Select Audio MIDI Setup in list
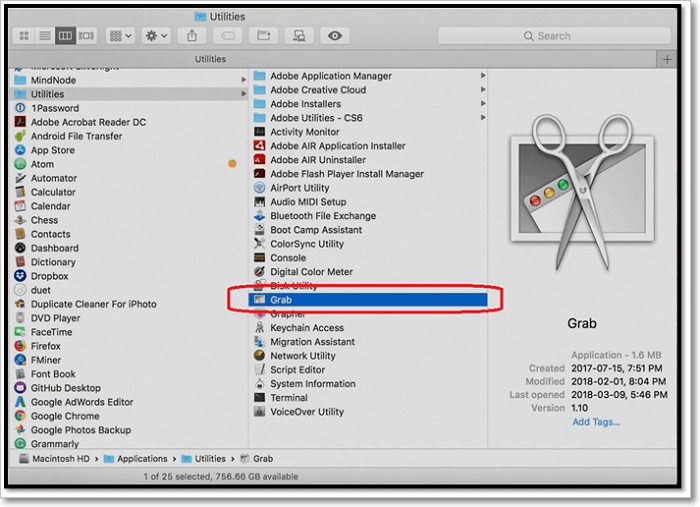The height and width of the screenshot is (507, 700). coord(308,202)
